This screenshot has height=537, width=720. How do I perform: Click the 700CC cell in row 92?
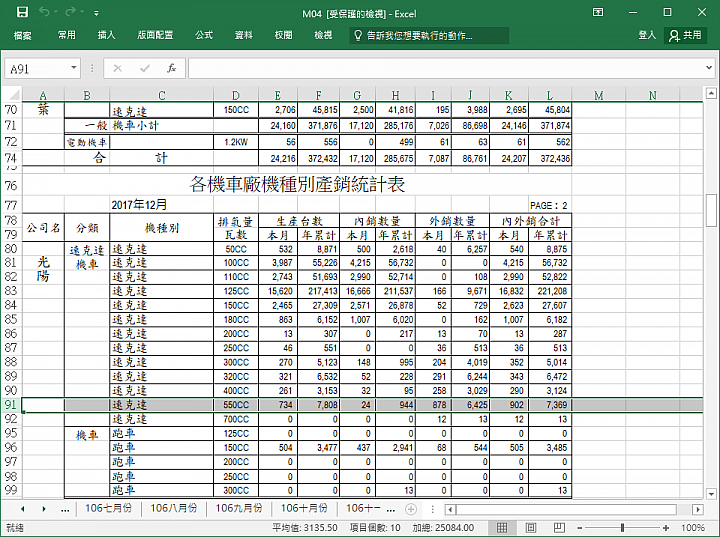236,419
